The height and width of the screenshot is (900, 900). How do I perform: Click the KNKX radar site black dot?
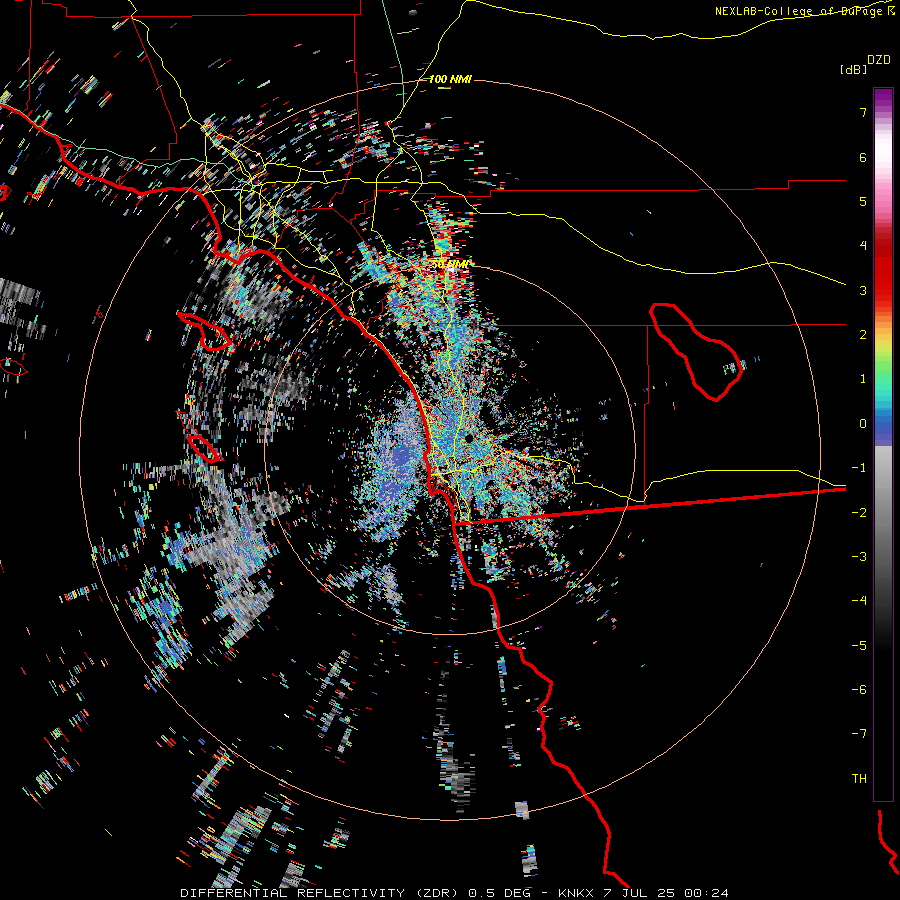pos(469,439)
